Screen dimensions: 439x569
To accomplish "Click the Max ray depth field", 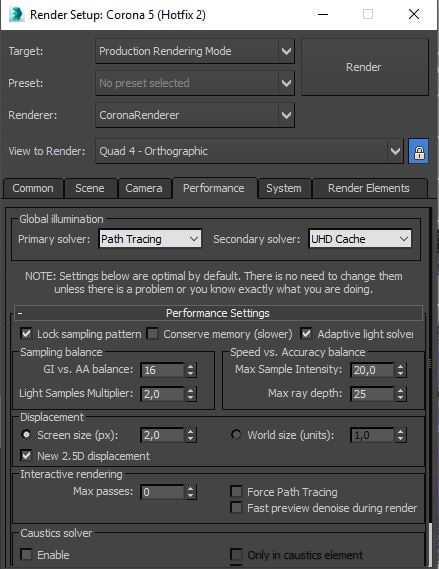I will [x=372, y=394].
